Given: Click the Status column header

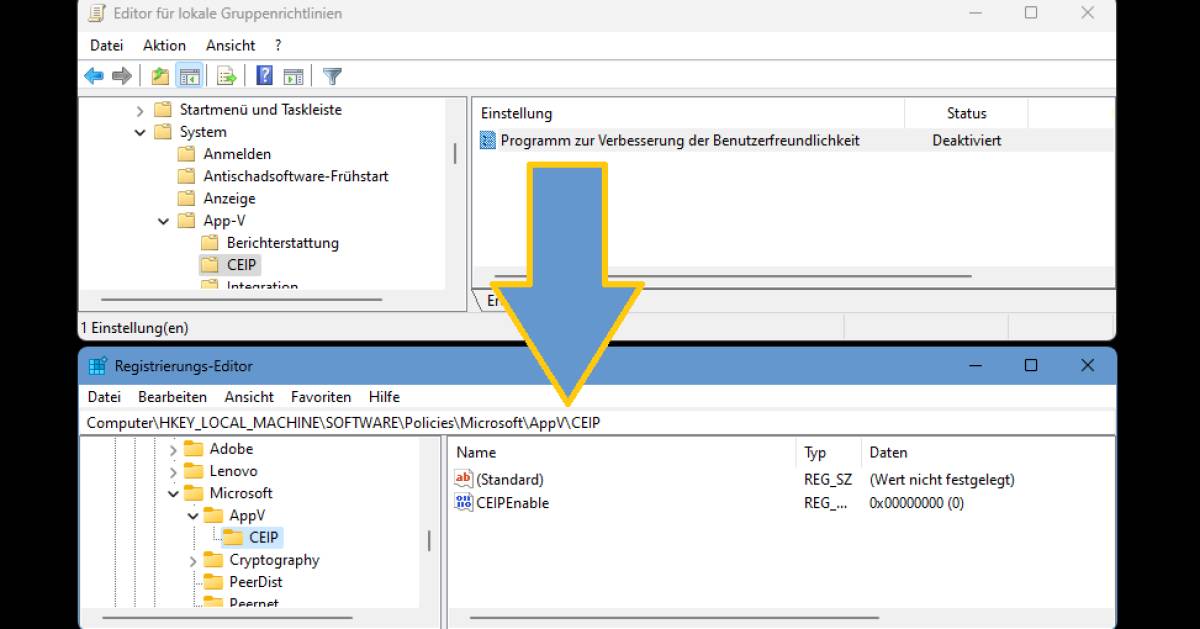Looking at the screenshot, I should pyautogui.click(x=966, y=113).
